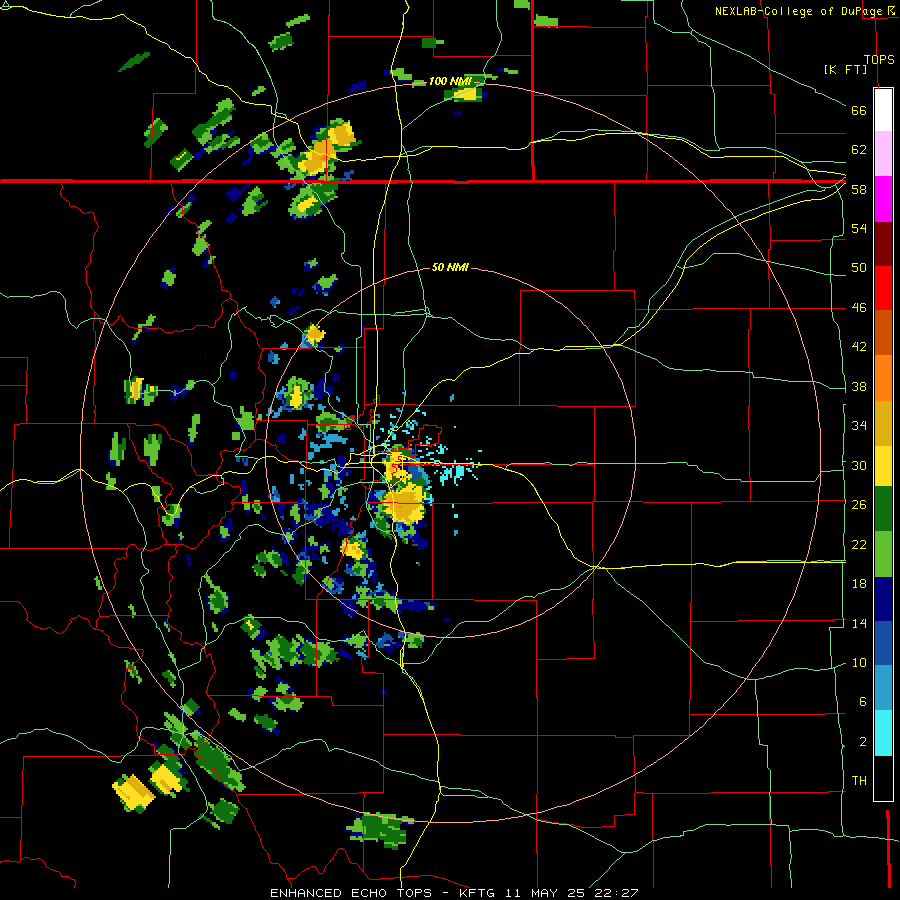This screenshot has width=900, height=900.
Task: Click the ENHANCED ECHO TOPS caption text
Action: click(x=354, y=893)
